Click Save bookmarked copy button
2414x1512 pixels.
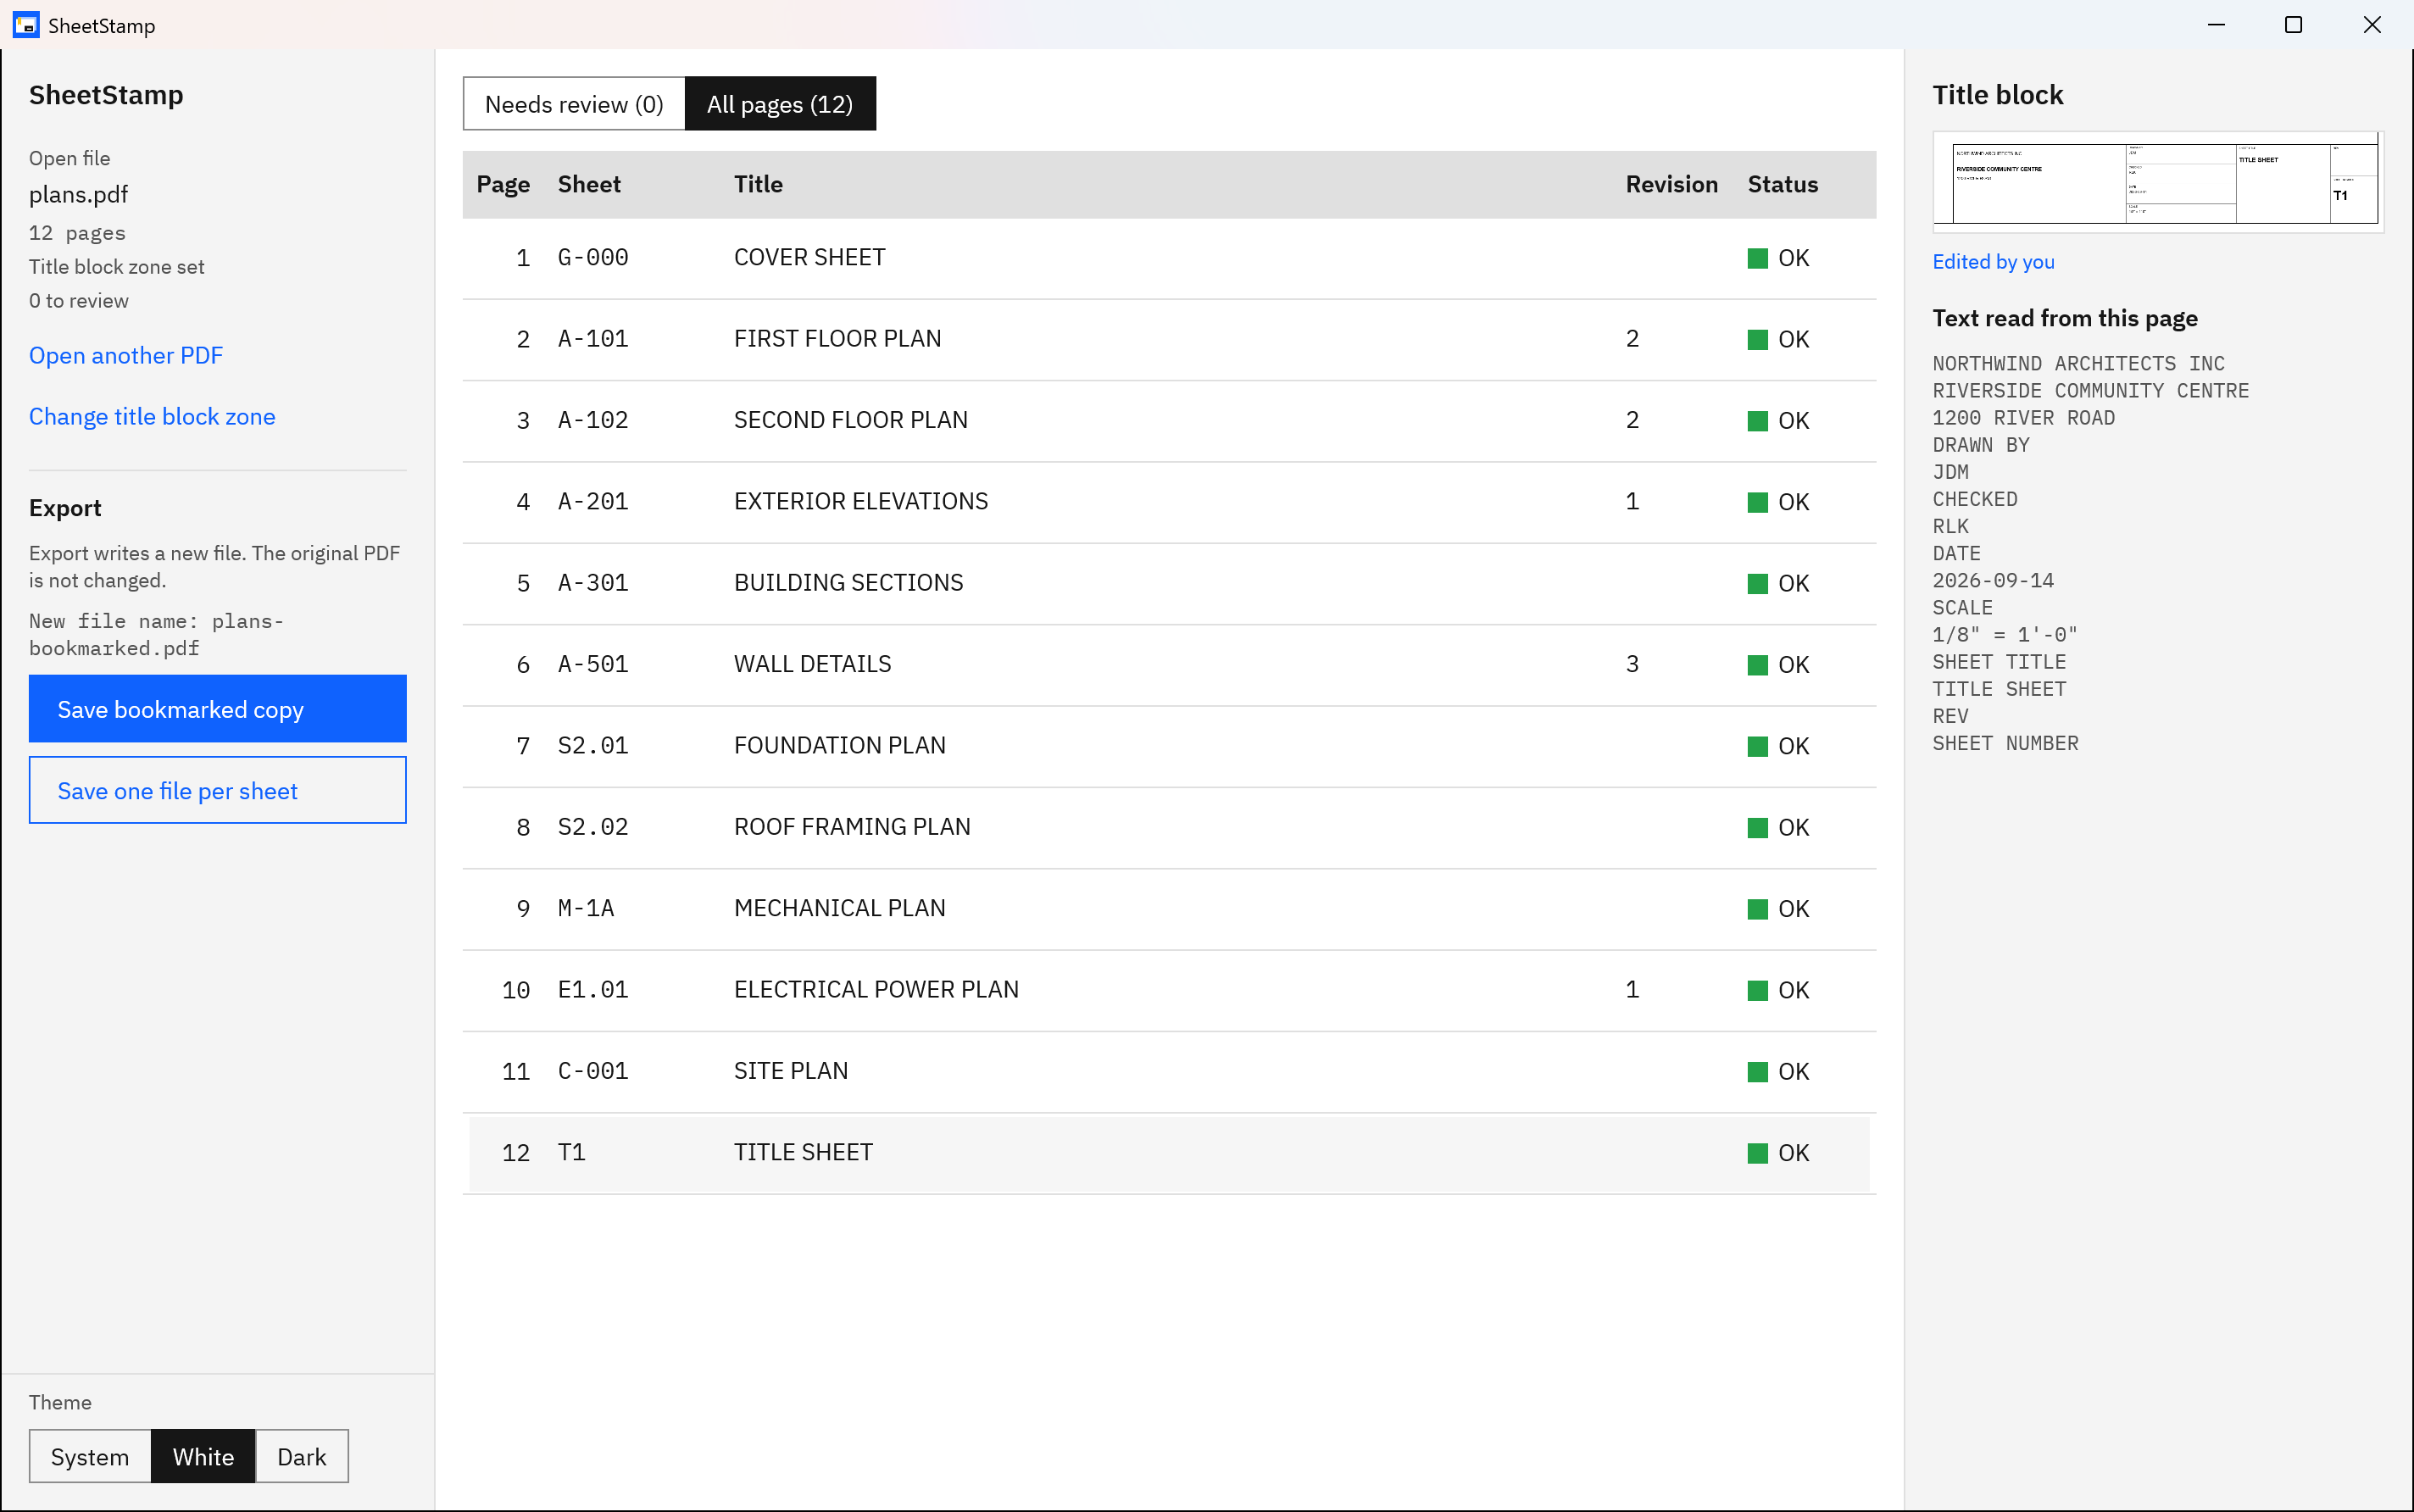218,709
